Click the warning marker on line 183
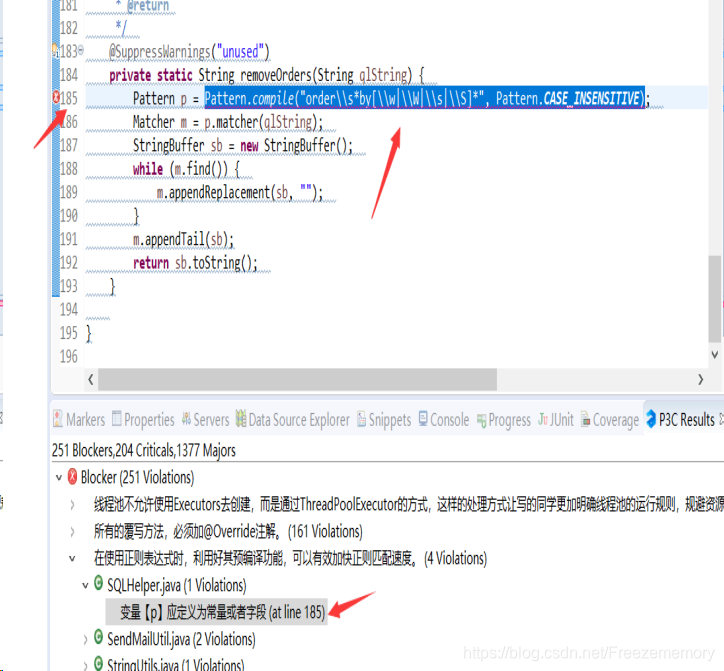Screen dimensions: 724x671 click(54, 49)
